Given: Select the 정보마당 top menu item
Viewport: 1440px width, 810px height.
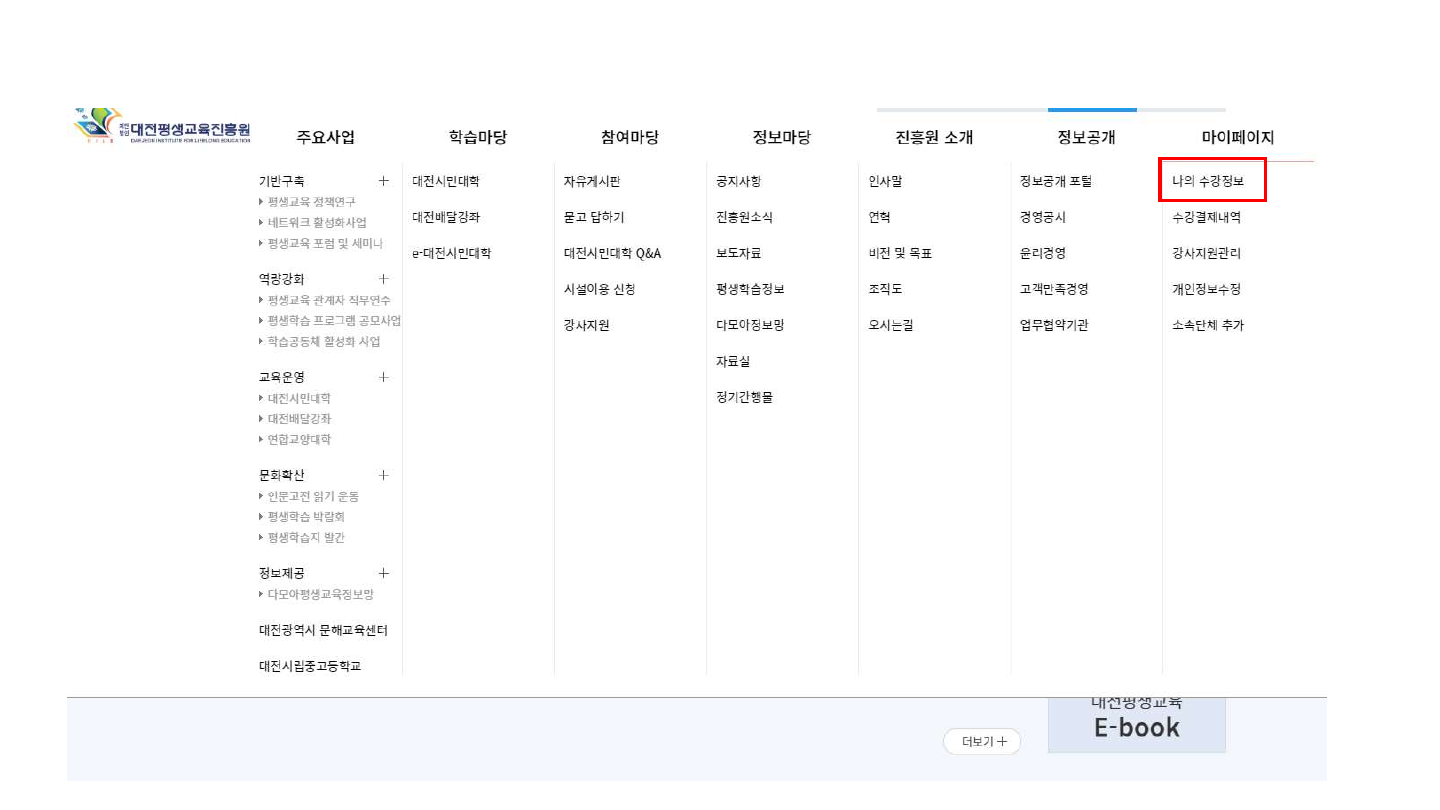Looking at the screenshot, I should point(781,138).
